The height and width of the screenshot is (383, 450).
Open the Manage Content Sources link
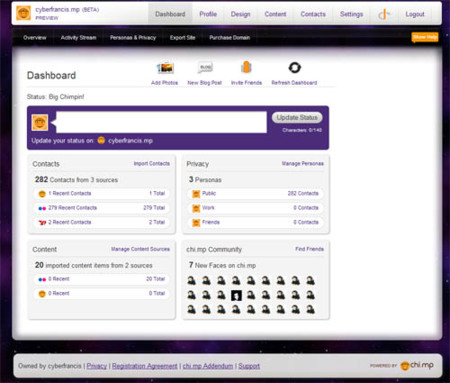[140, 249]
